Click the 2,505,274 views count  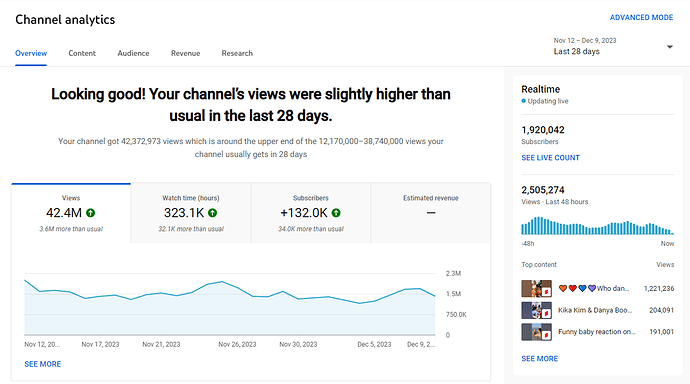(543, 190)
